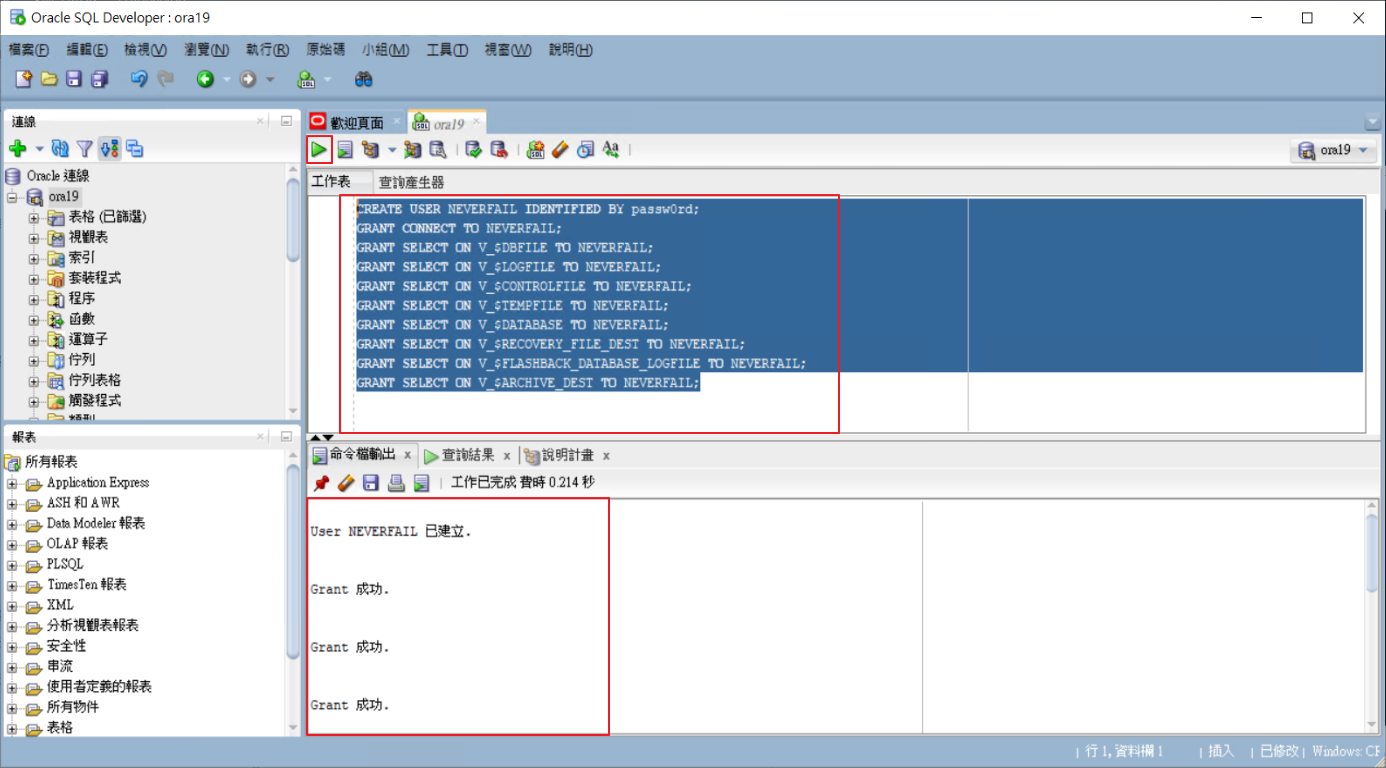Screen dimensions: 1386x768
Task: Click the Run Script icon
Action: point(345,150)
